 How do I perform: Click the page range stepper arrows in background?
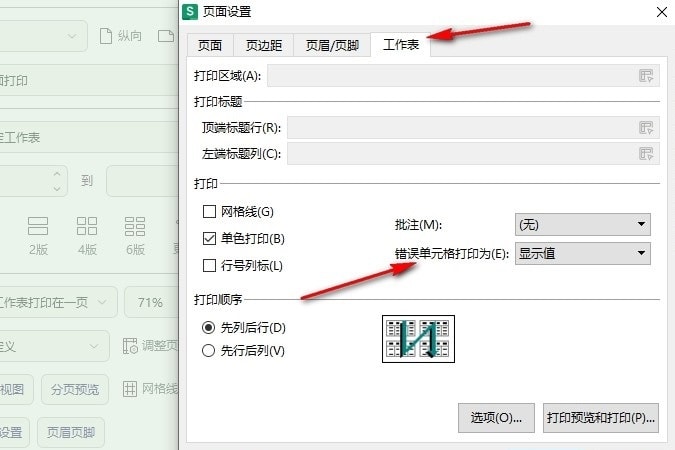coord(57,181)
